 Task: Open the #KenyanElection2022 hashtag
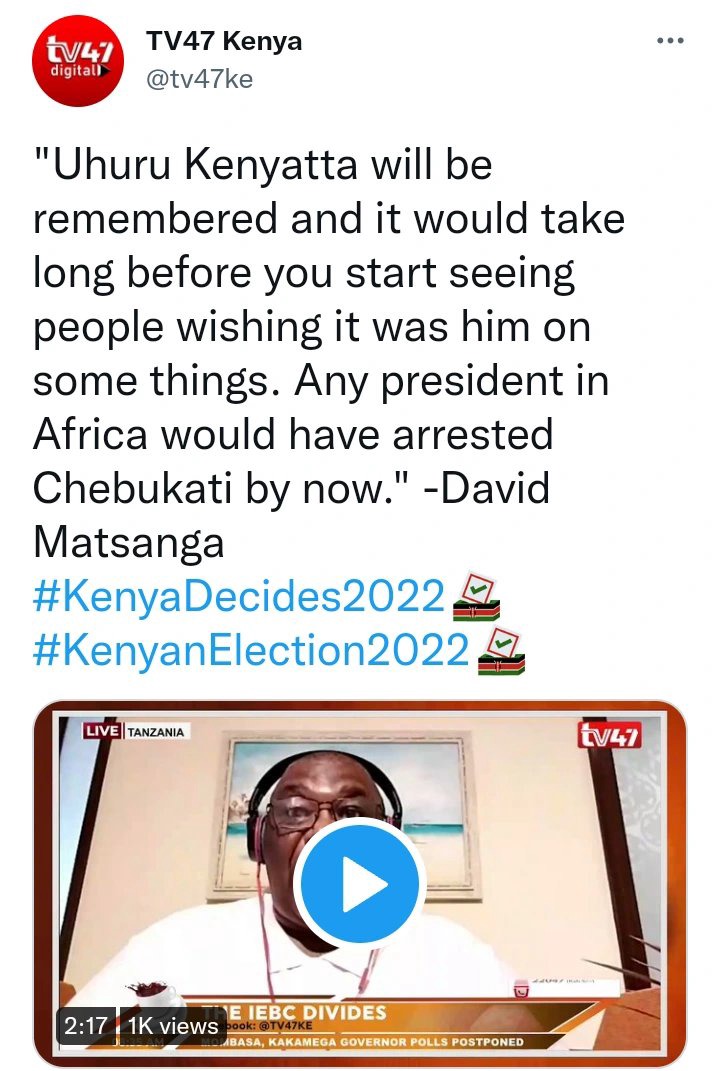point(251,650)
